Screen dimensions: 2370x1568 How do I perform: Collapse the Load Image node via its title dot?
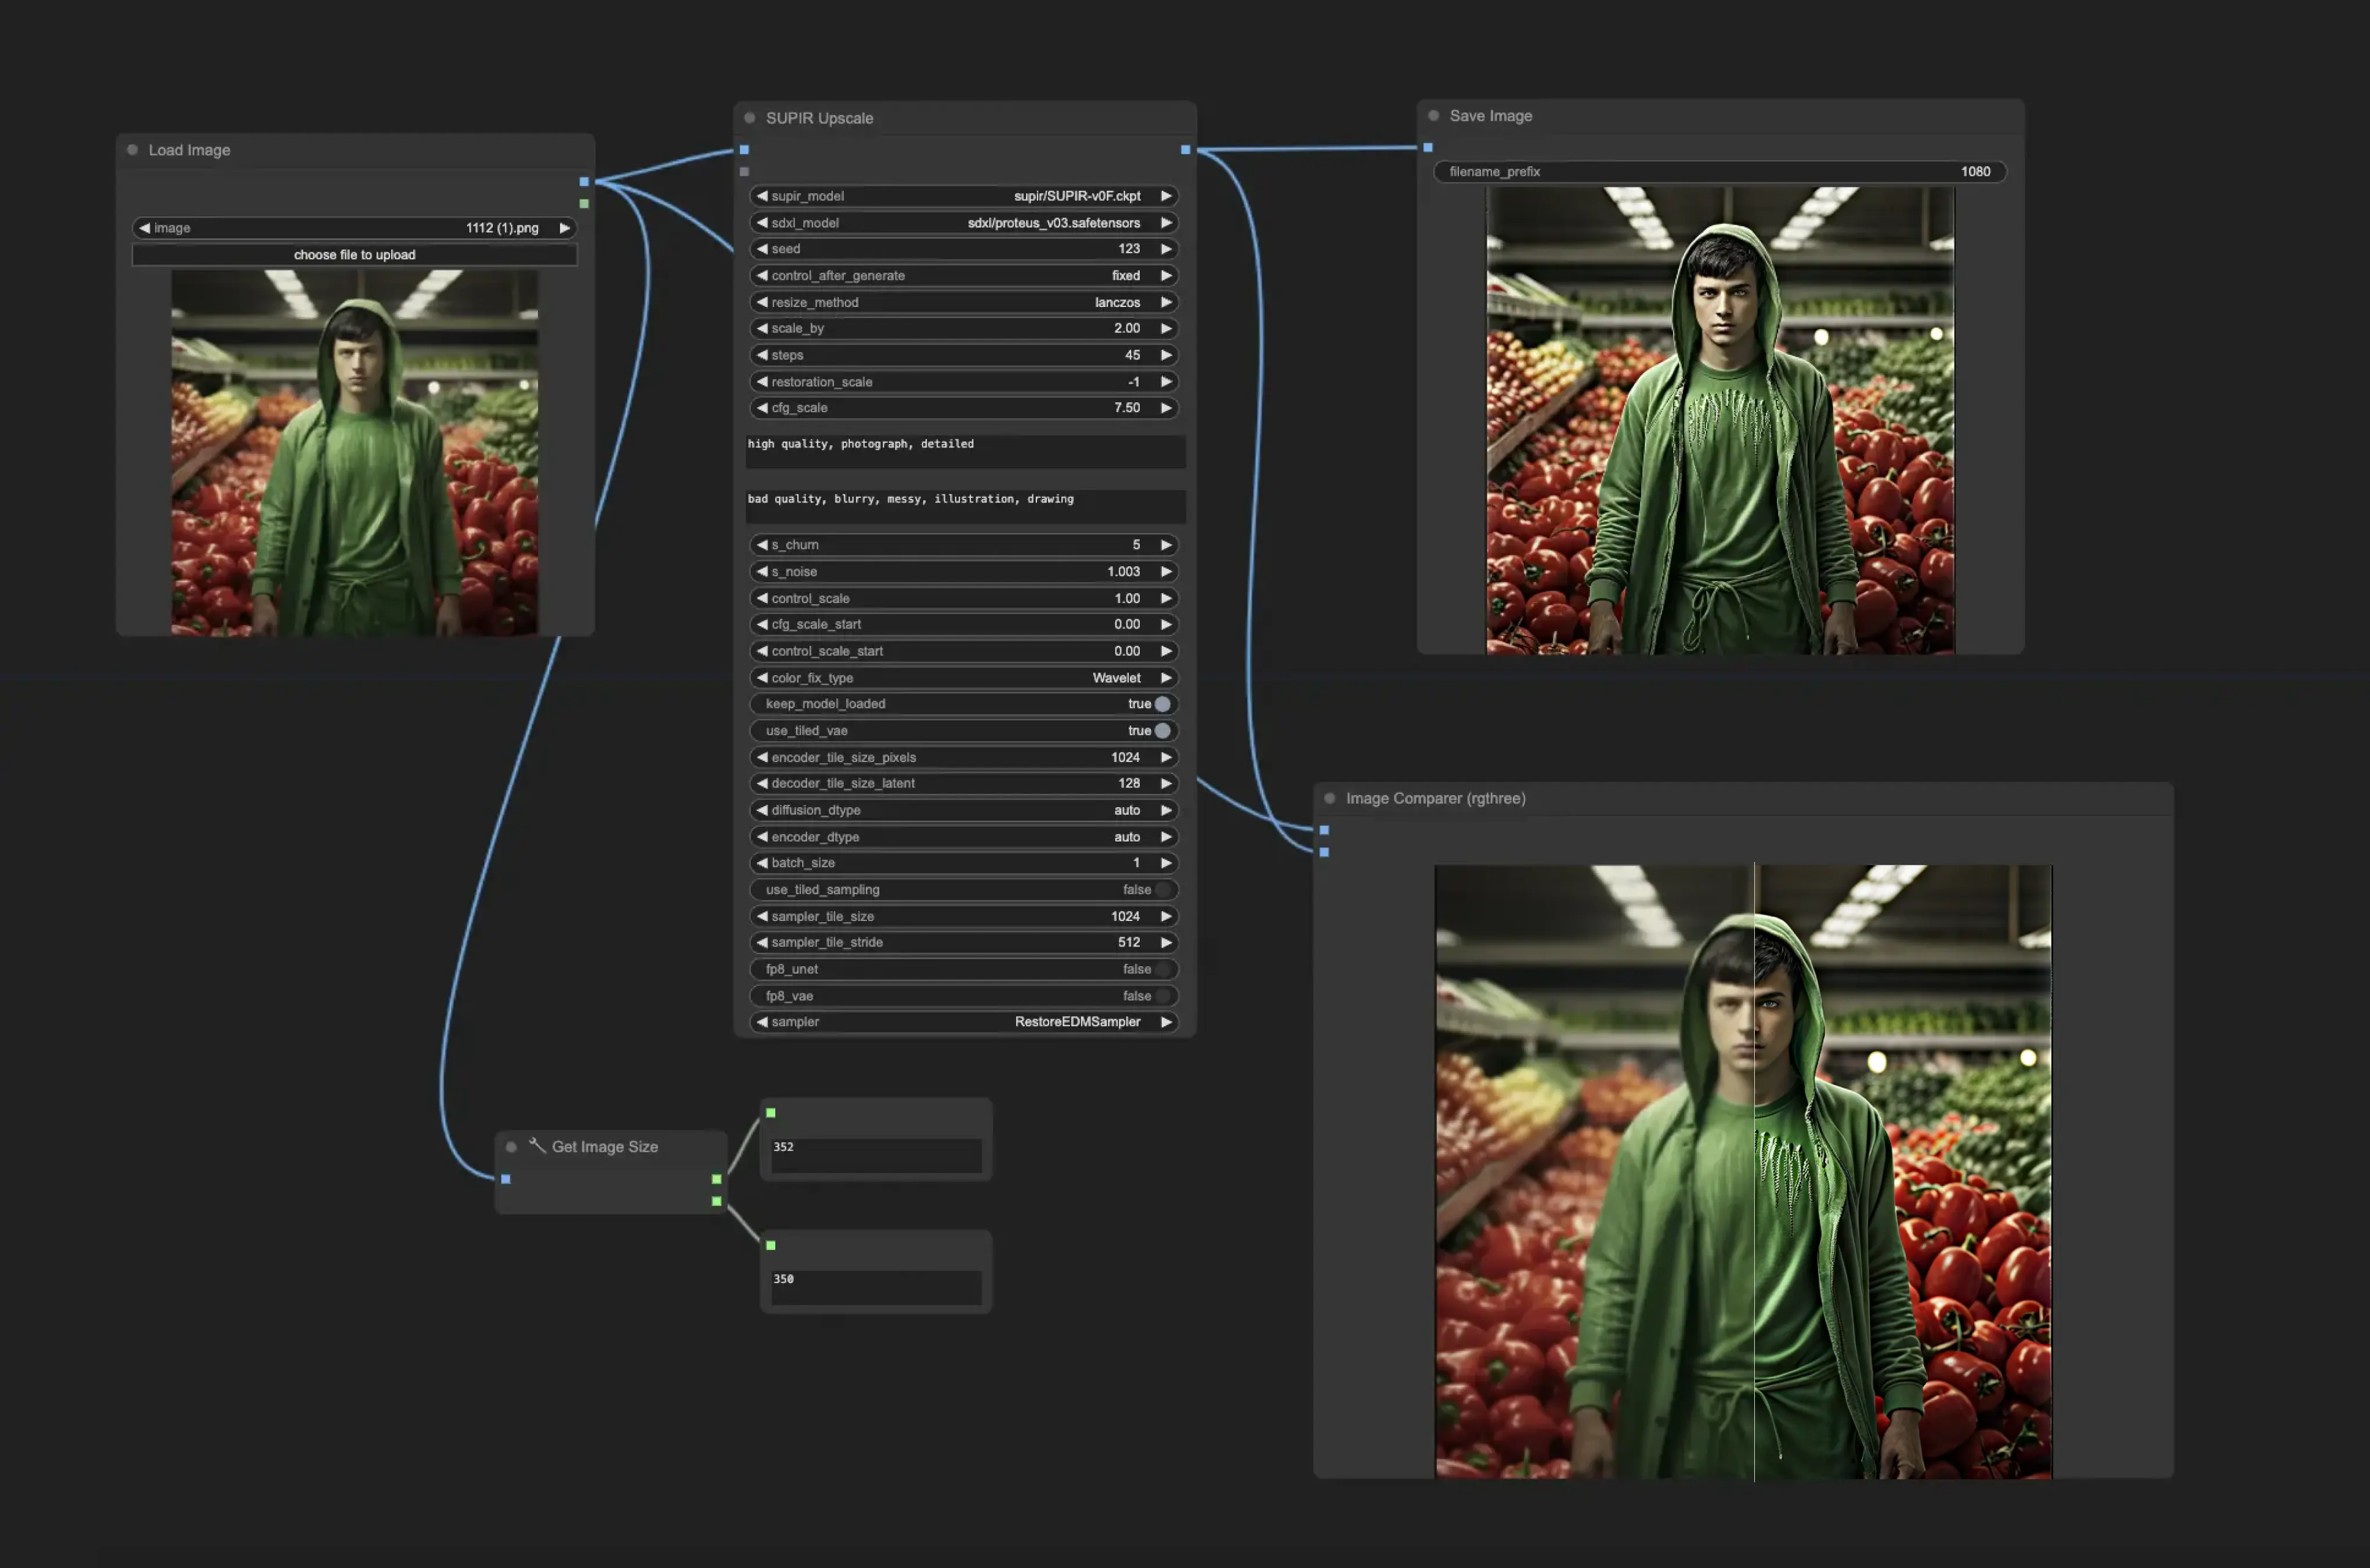click(132, 150)
